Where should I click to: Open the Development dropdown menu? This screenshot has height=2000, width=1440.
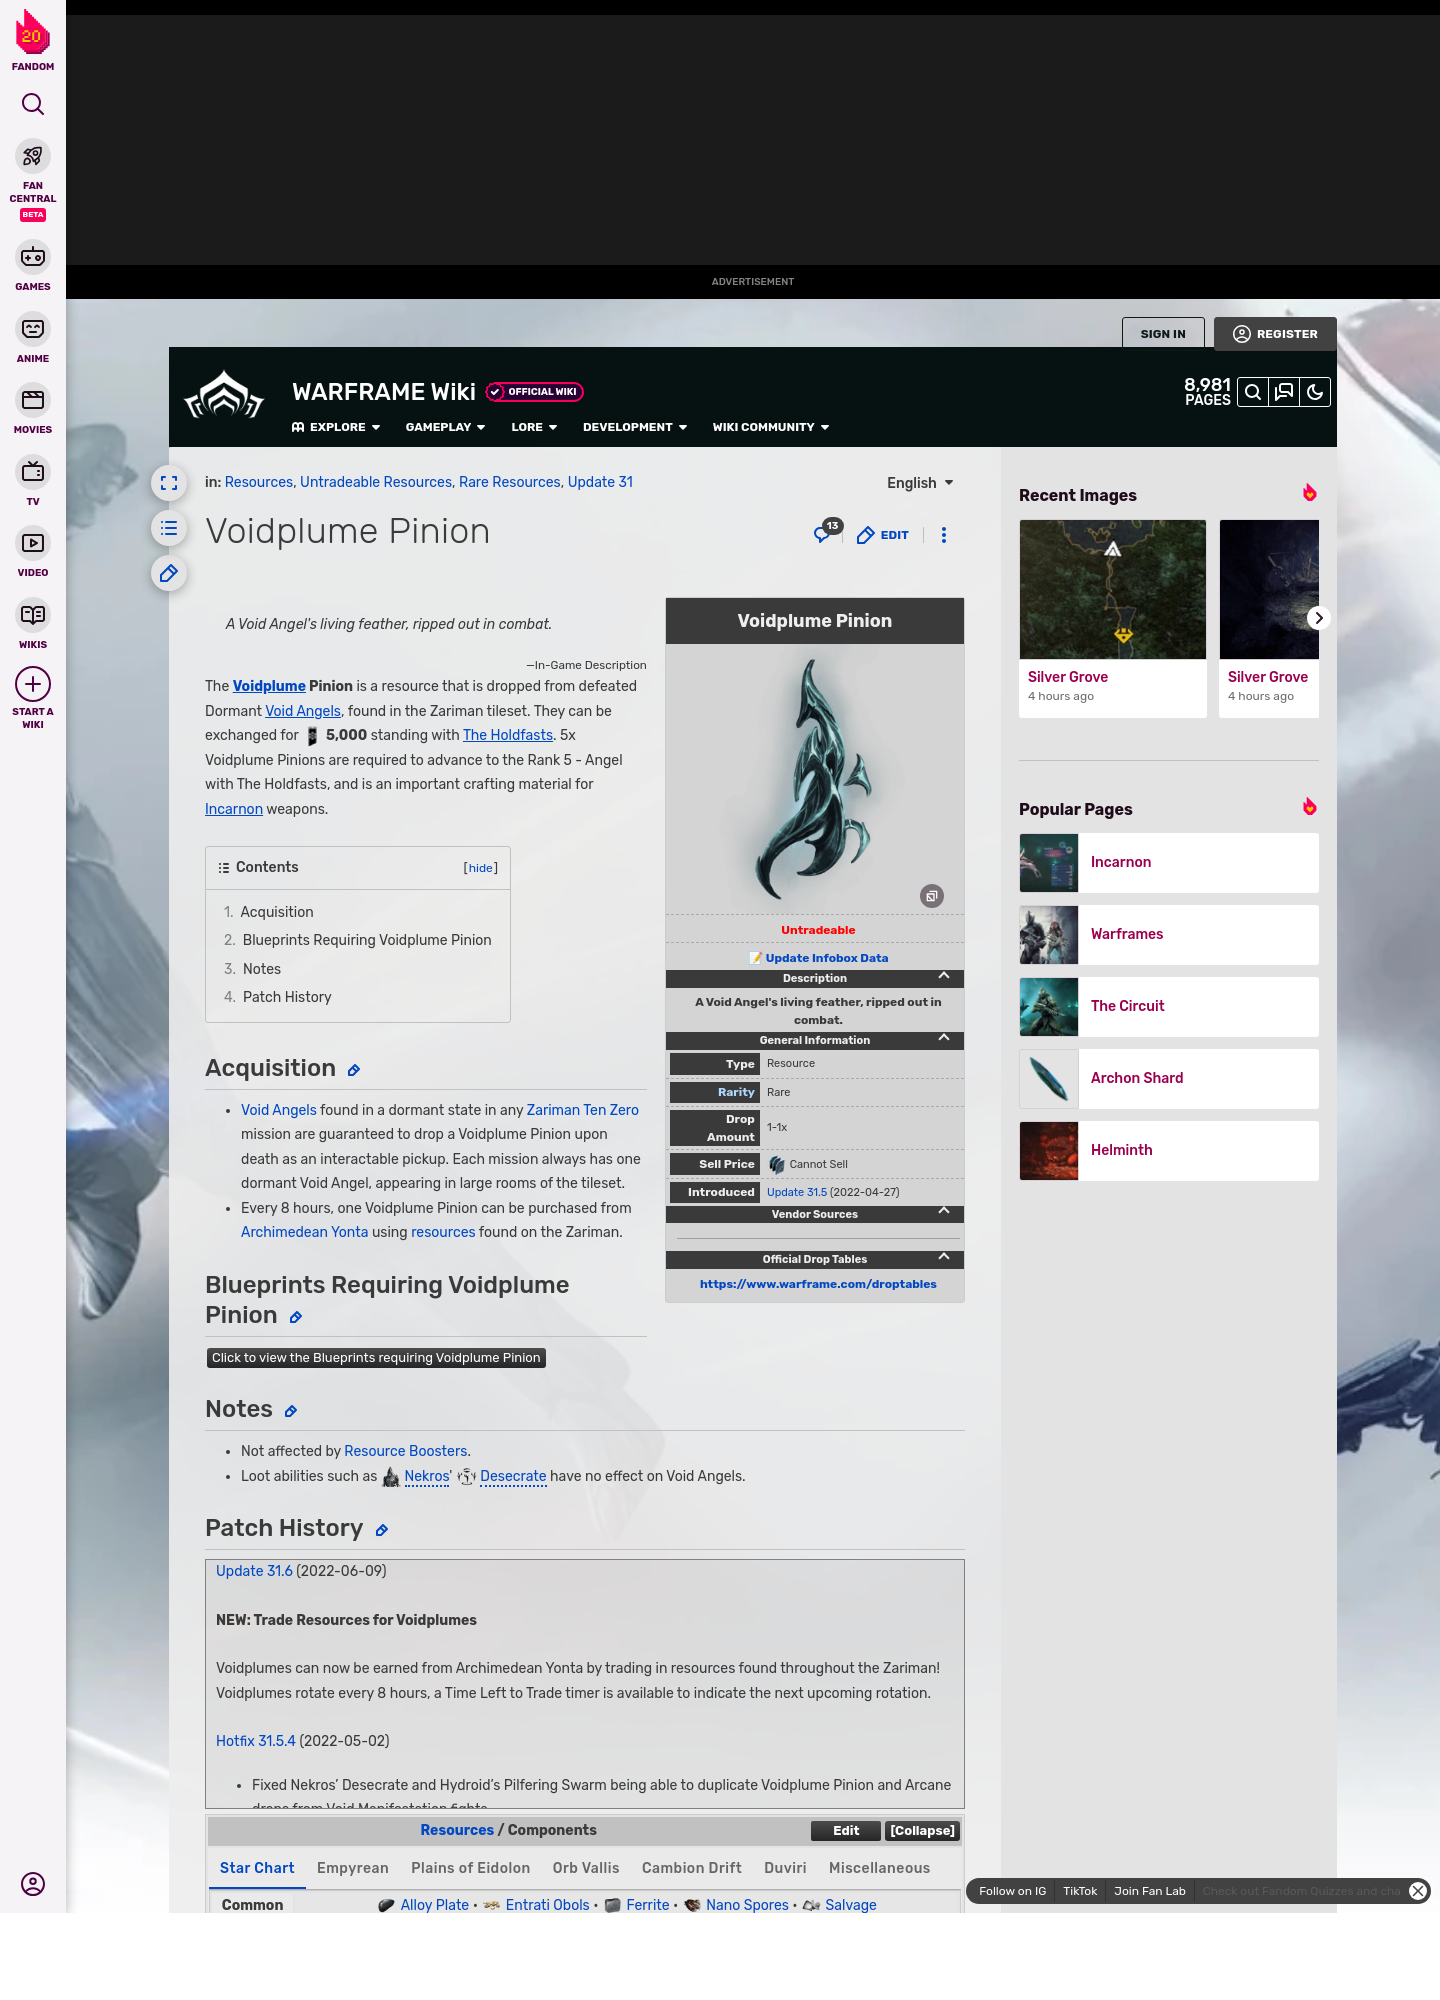pyautogui.click(x=635, y=427)
